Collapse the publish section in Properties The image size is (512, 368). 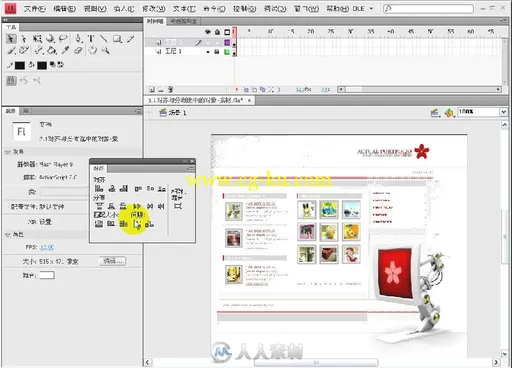[8, 152]
